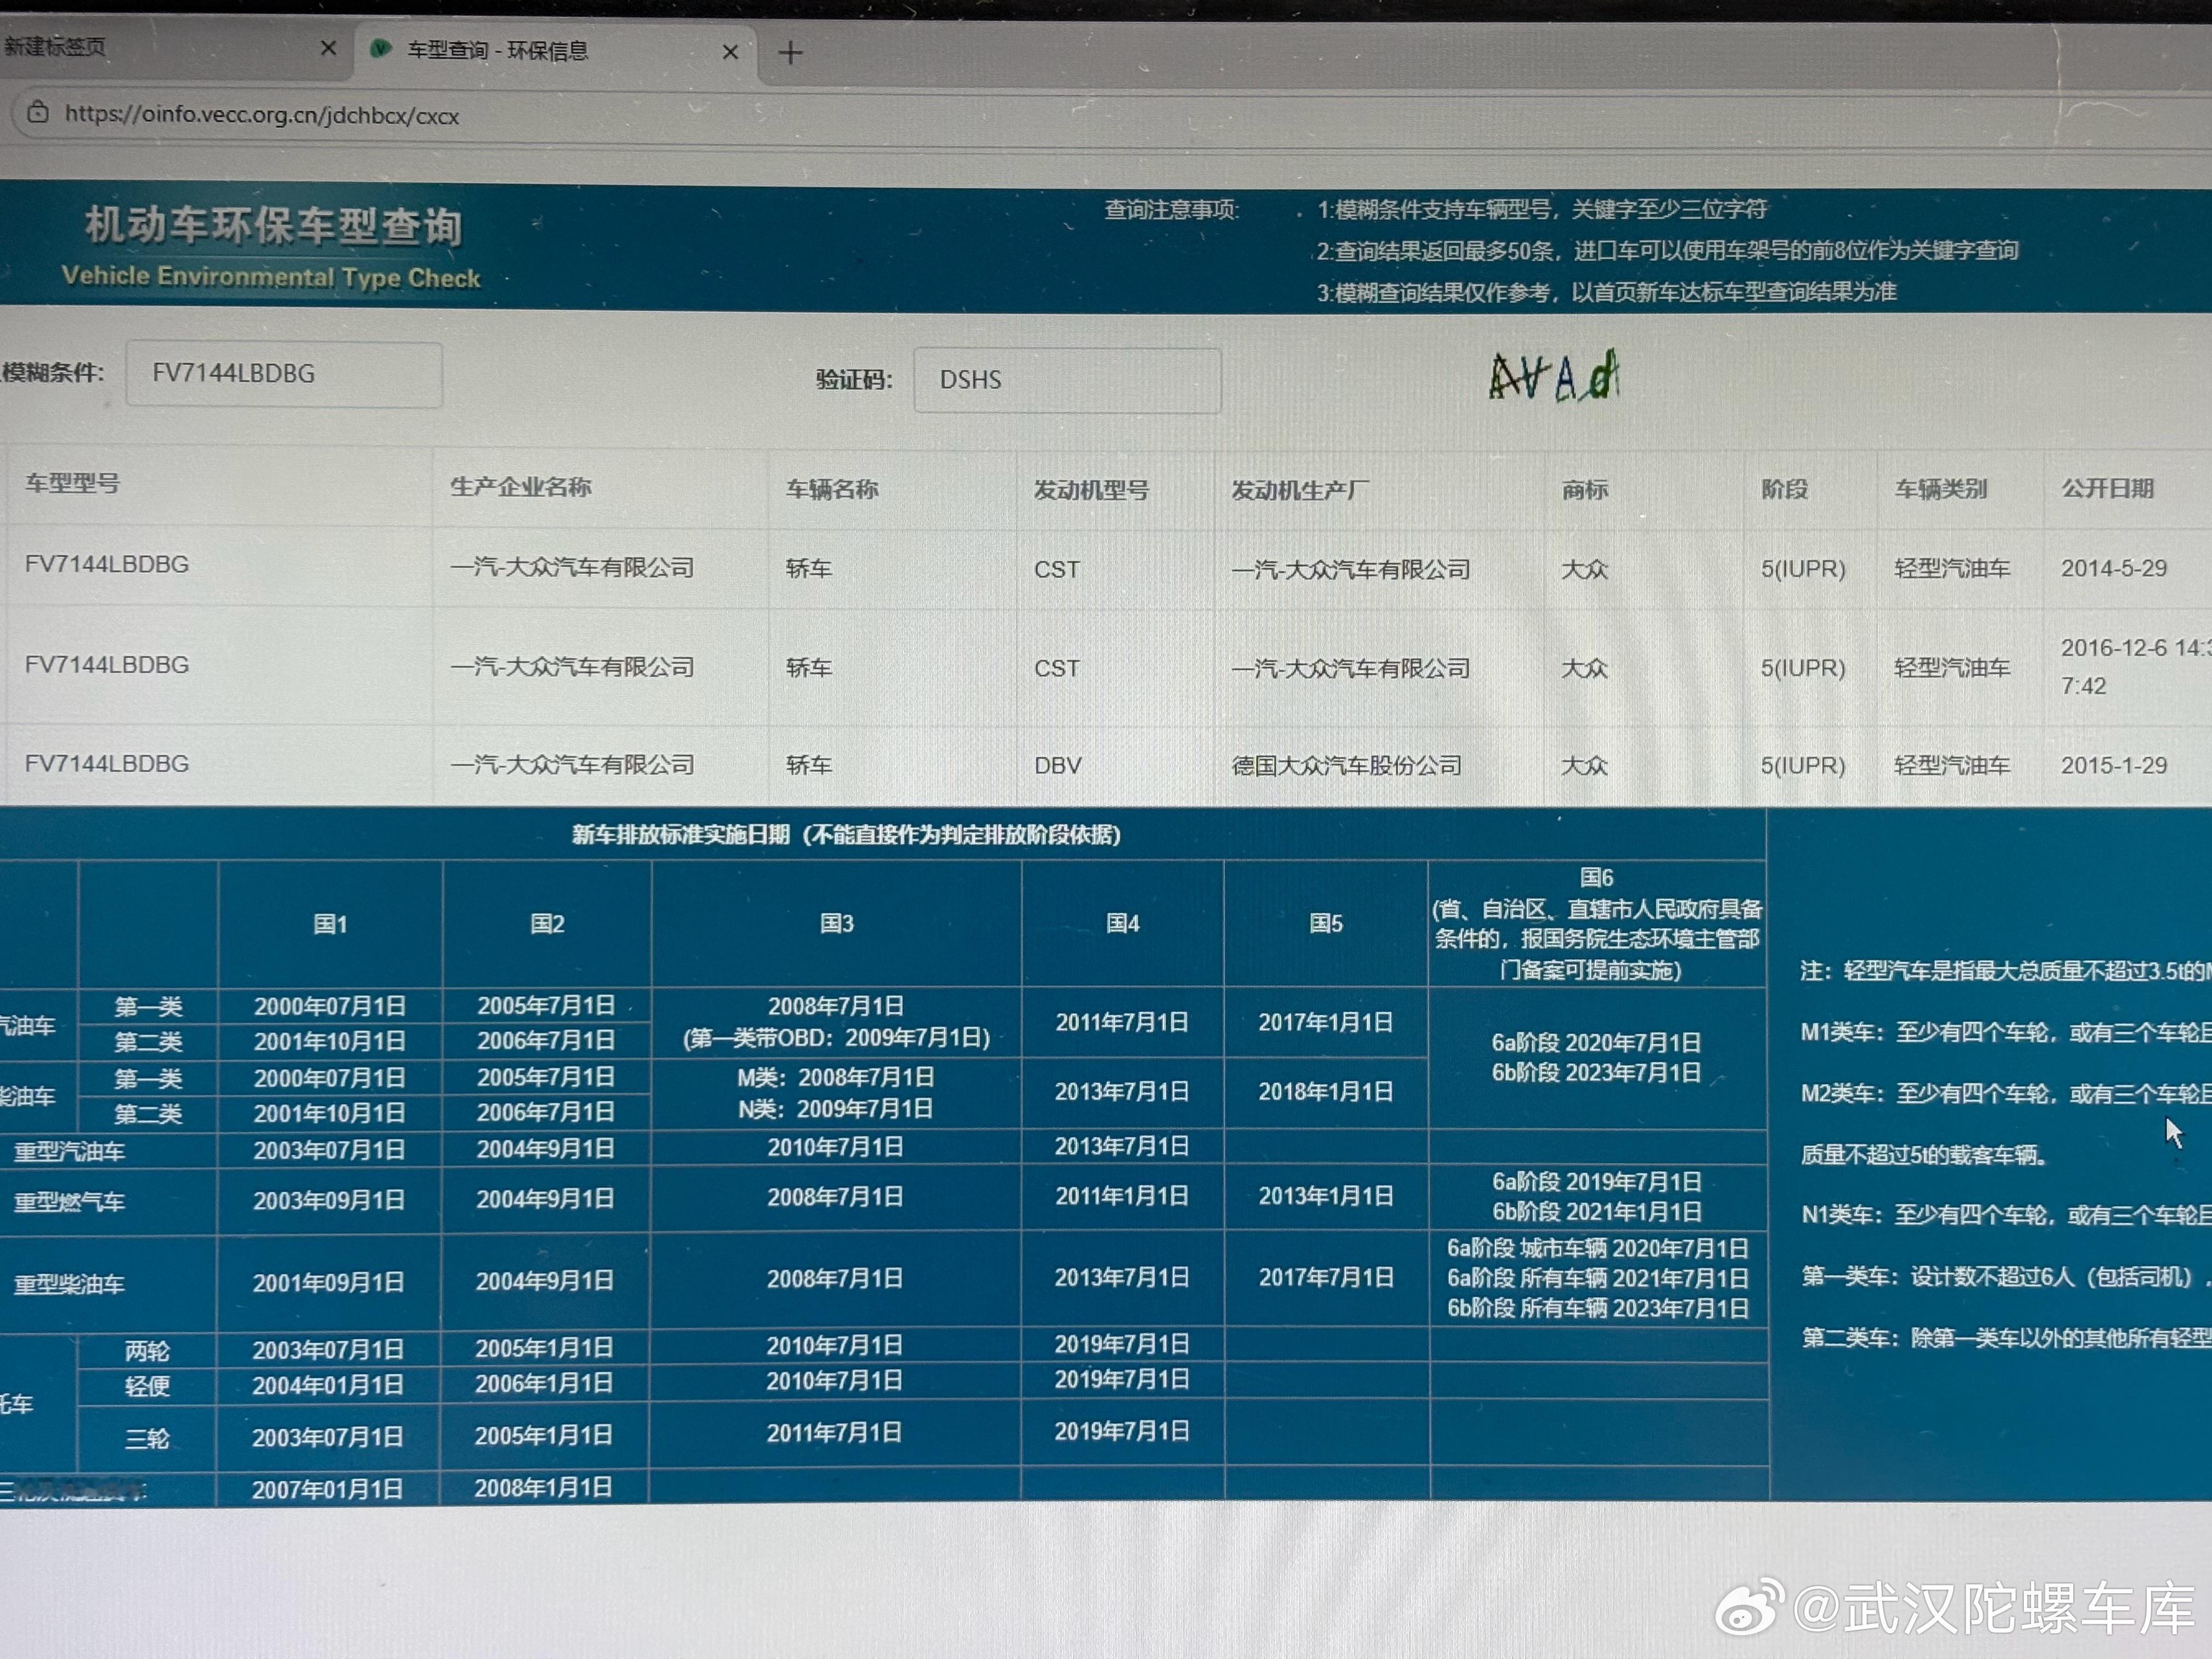Click the new tab plus icon
2212x1659 pixels.
790,53
